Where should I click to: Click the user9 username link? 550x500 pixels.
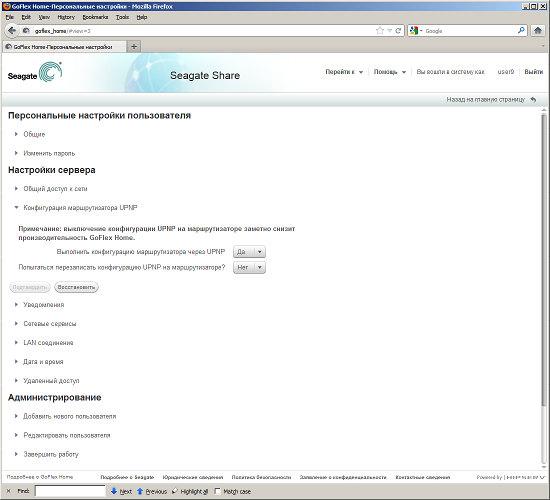click(x=505, y=72)
